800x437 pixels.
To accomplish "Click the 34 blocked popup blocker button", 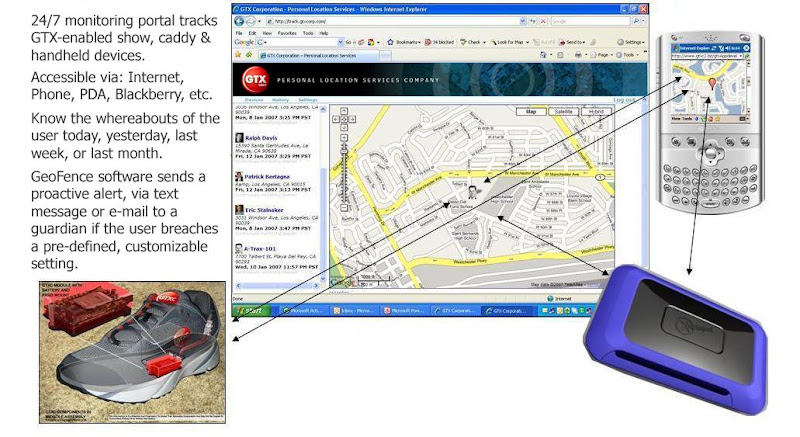I will pos(439,42).
